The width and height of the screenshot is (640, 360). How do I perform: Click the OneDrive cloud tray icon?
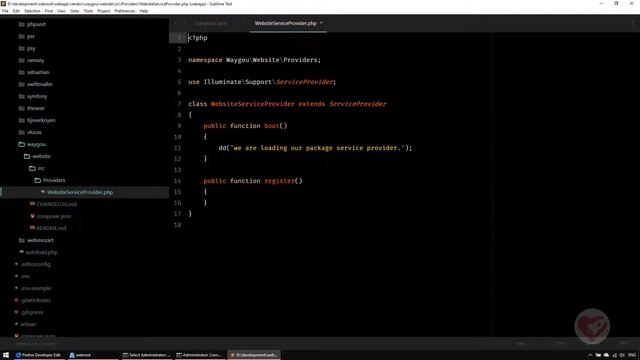point(606,355)
